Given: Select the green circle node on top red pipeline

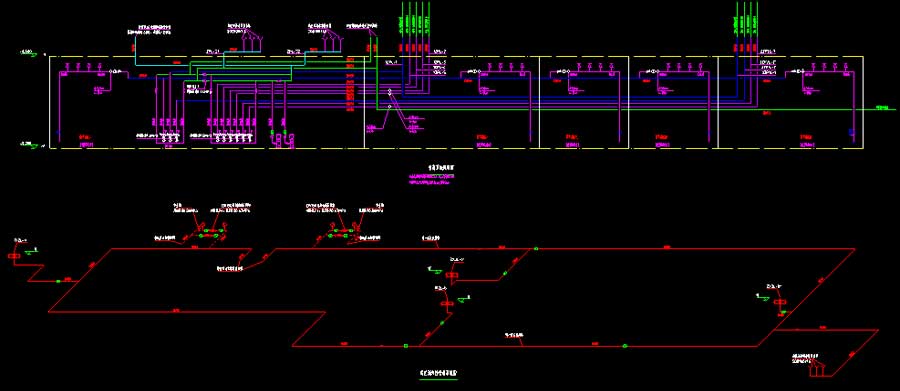Looking at the screenshot, I should point(536,249).
